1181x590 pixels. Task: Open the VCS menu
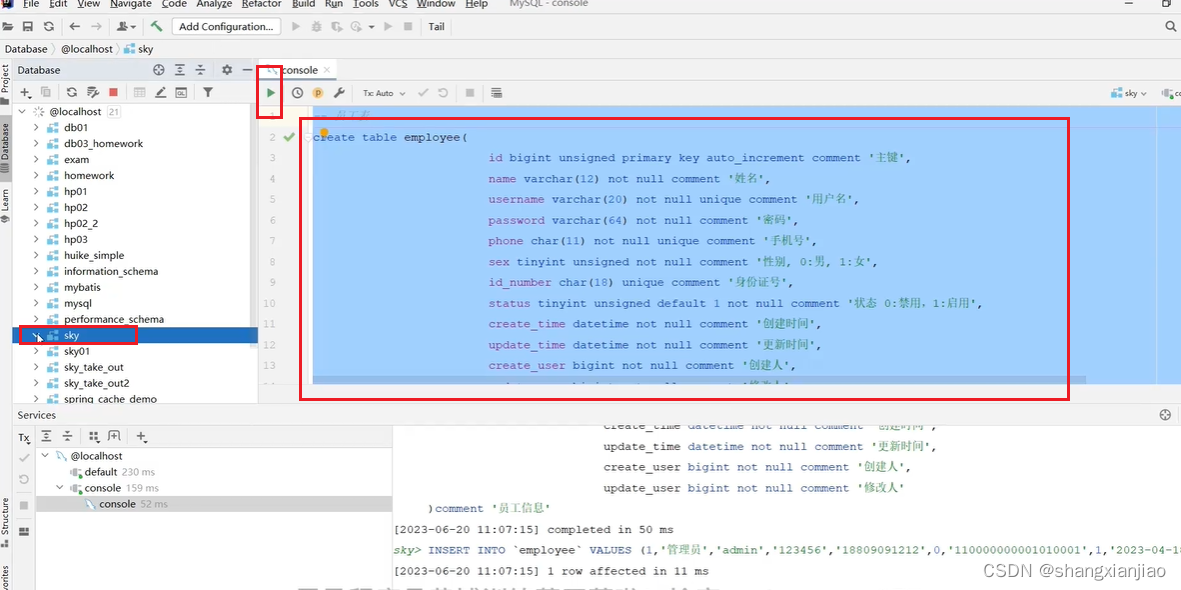click(x=398, y=4)
